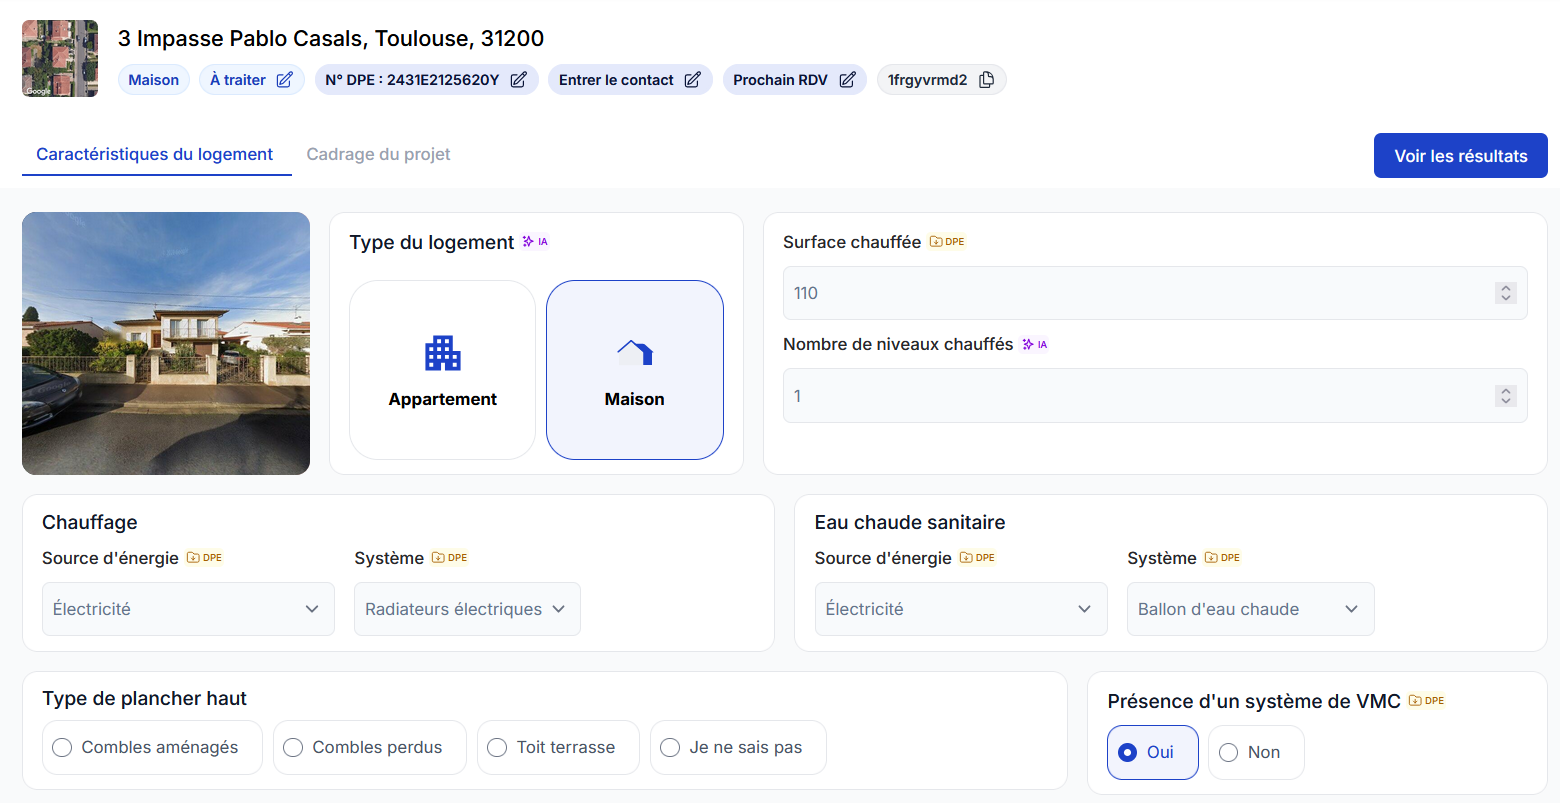The height and width of the screenshot is (803, 1560).
Task: Select Combles perdus radio option
Action: point(369,747)
